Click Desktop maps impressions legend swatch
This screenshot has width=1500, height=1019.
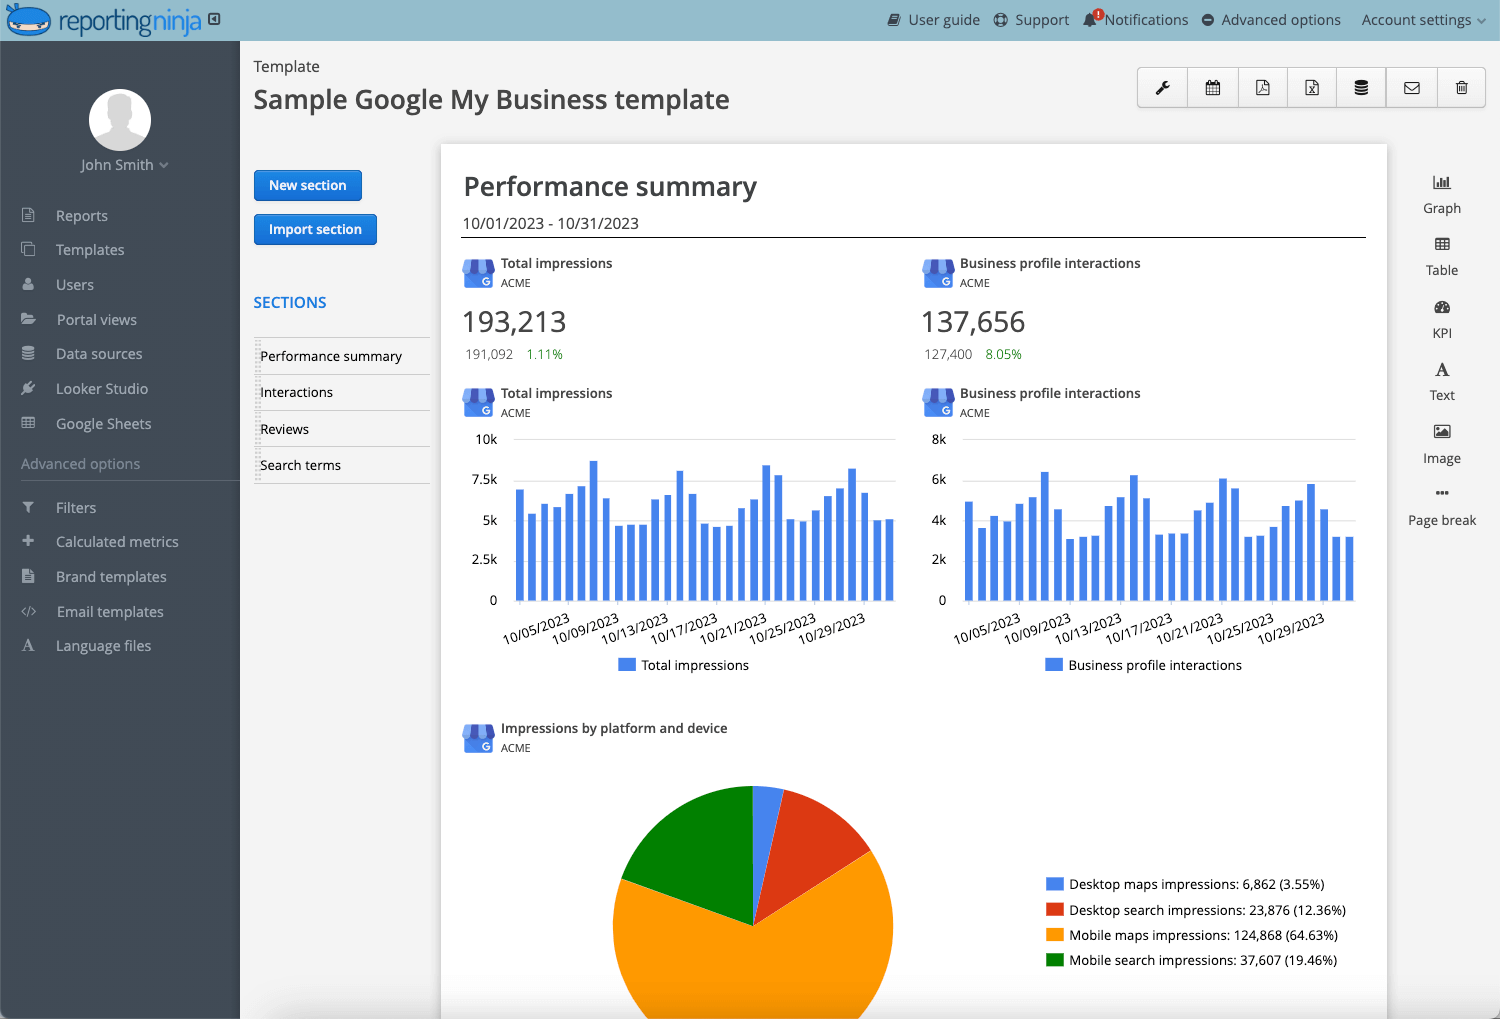(x=1054, y=884)
